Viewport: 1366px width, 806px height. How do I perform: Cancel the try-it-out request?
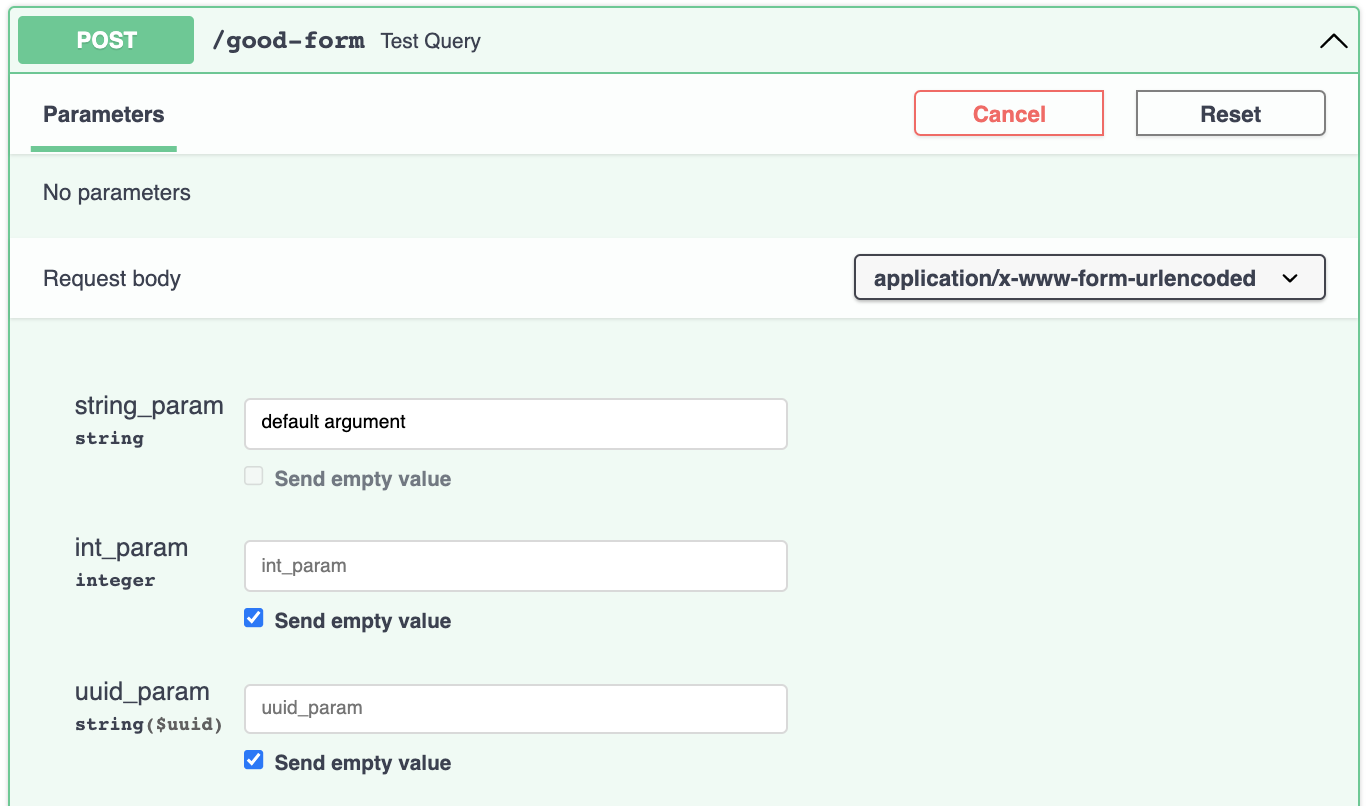pyautogui.click(x=1009, y=113)
